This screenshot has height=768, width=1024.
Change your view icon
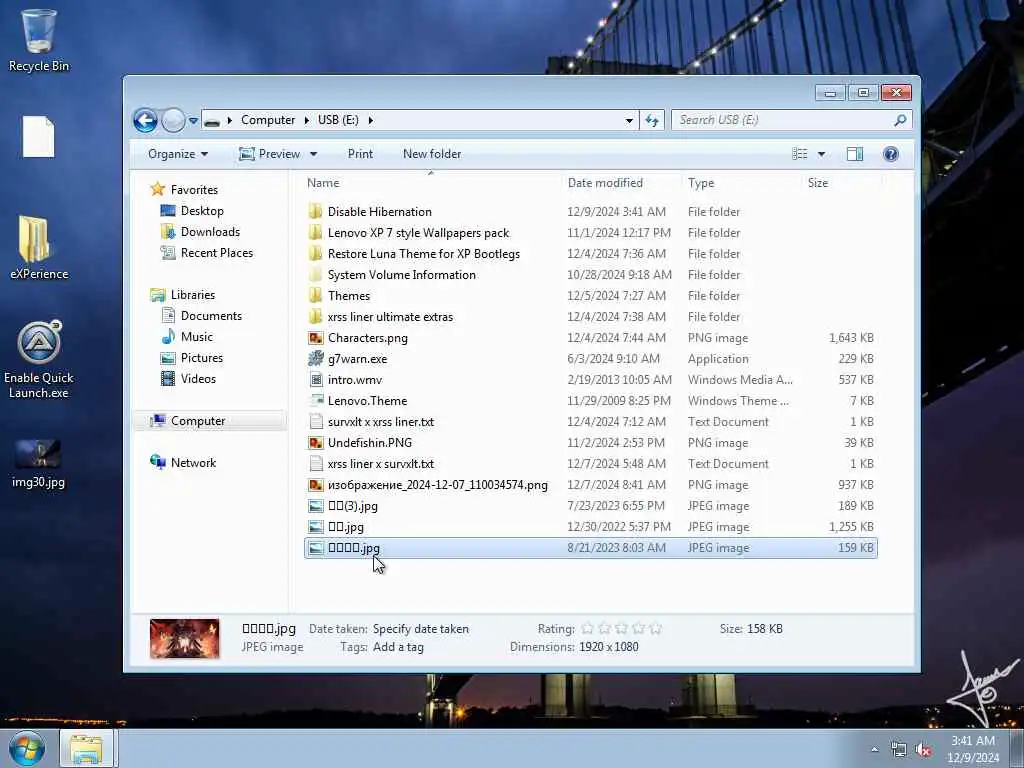800,154
